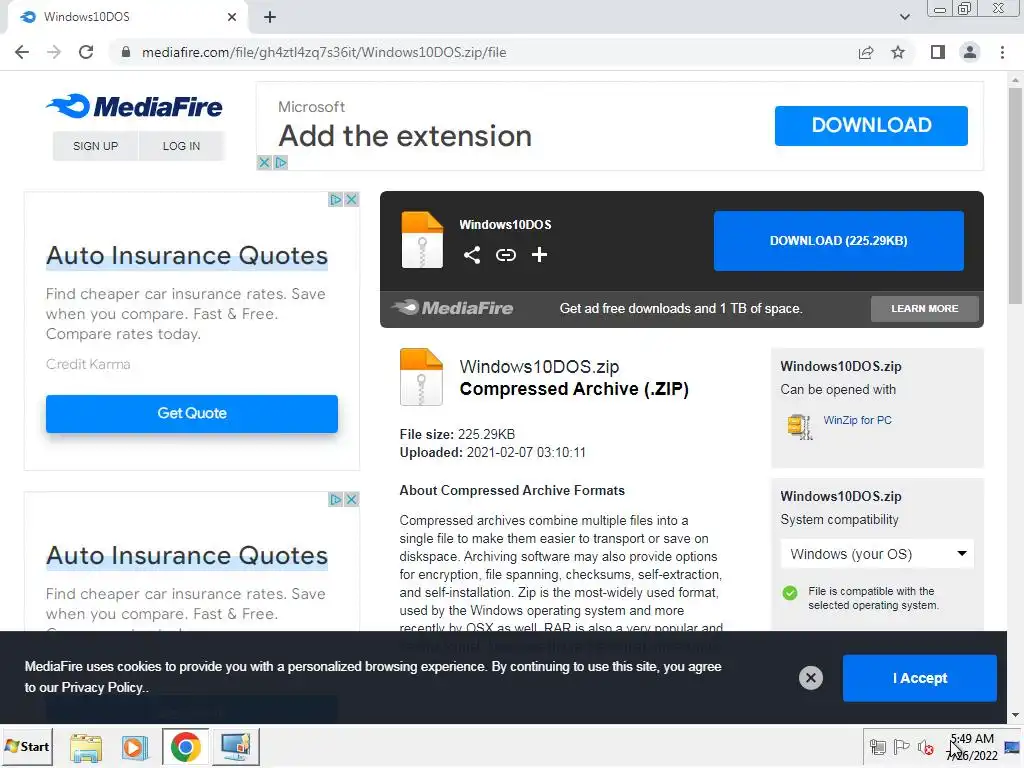The height and width of the screenshot is (768, 1024).
Task: Click the LEARN MORE button
Action: (x=925, y=308)
